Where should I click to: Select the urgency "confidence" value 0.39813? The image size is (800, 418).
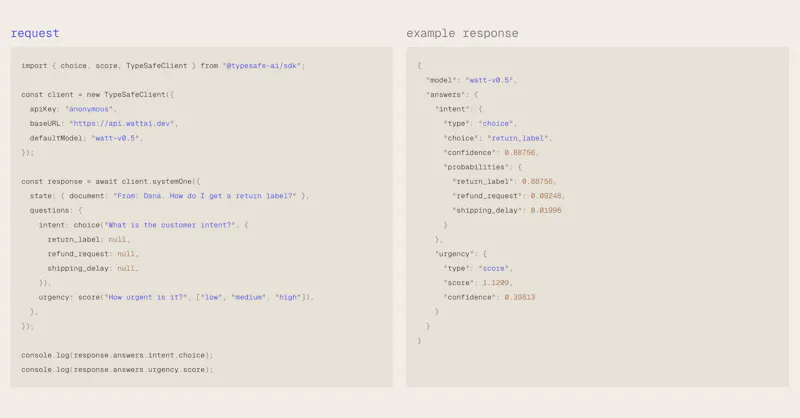pos(520,298)
